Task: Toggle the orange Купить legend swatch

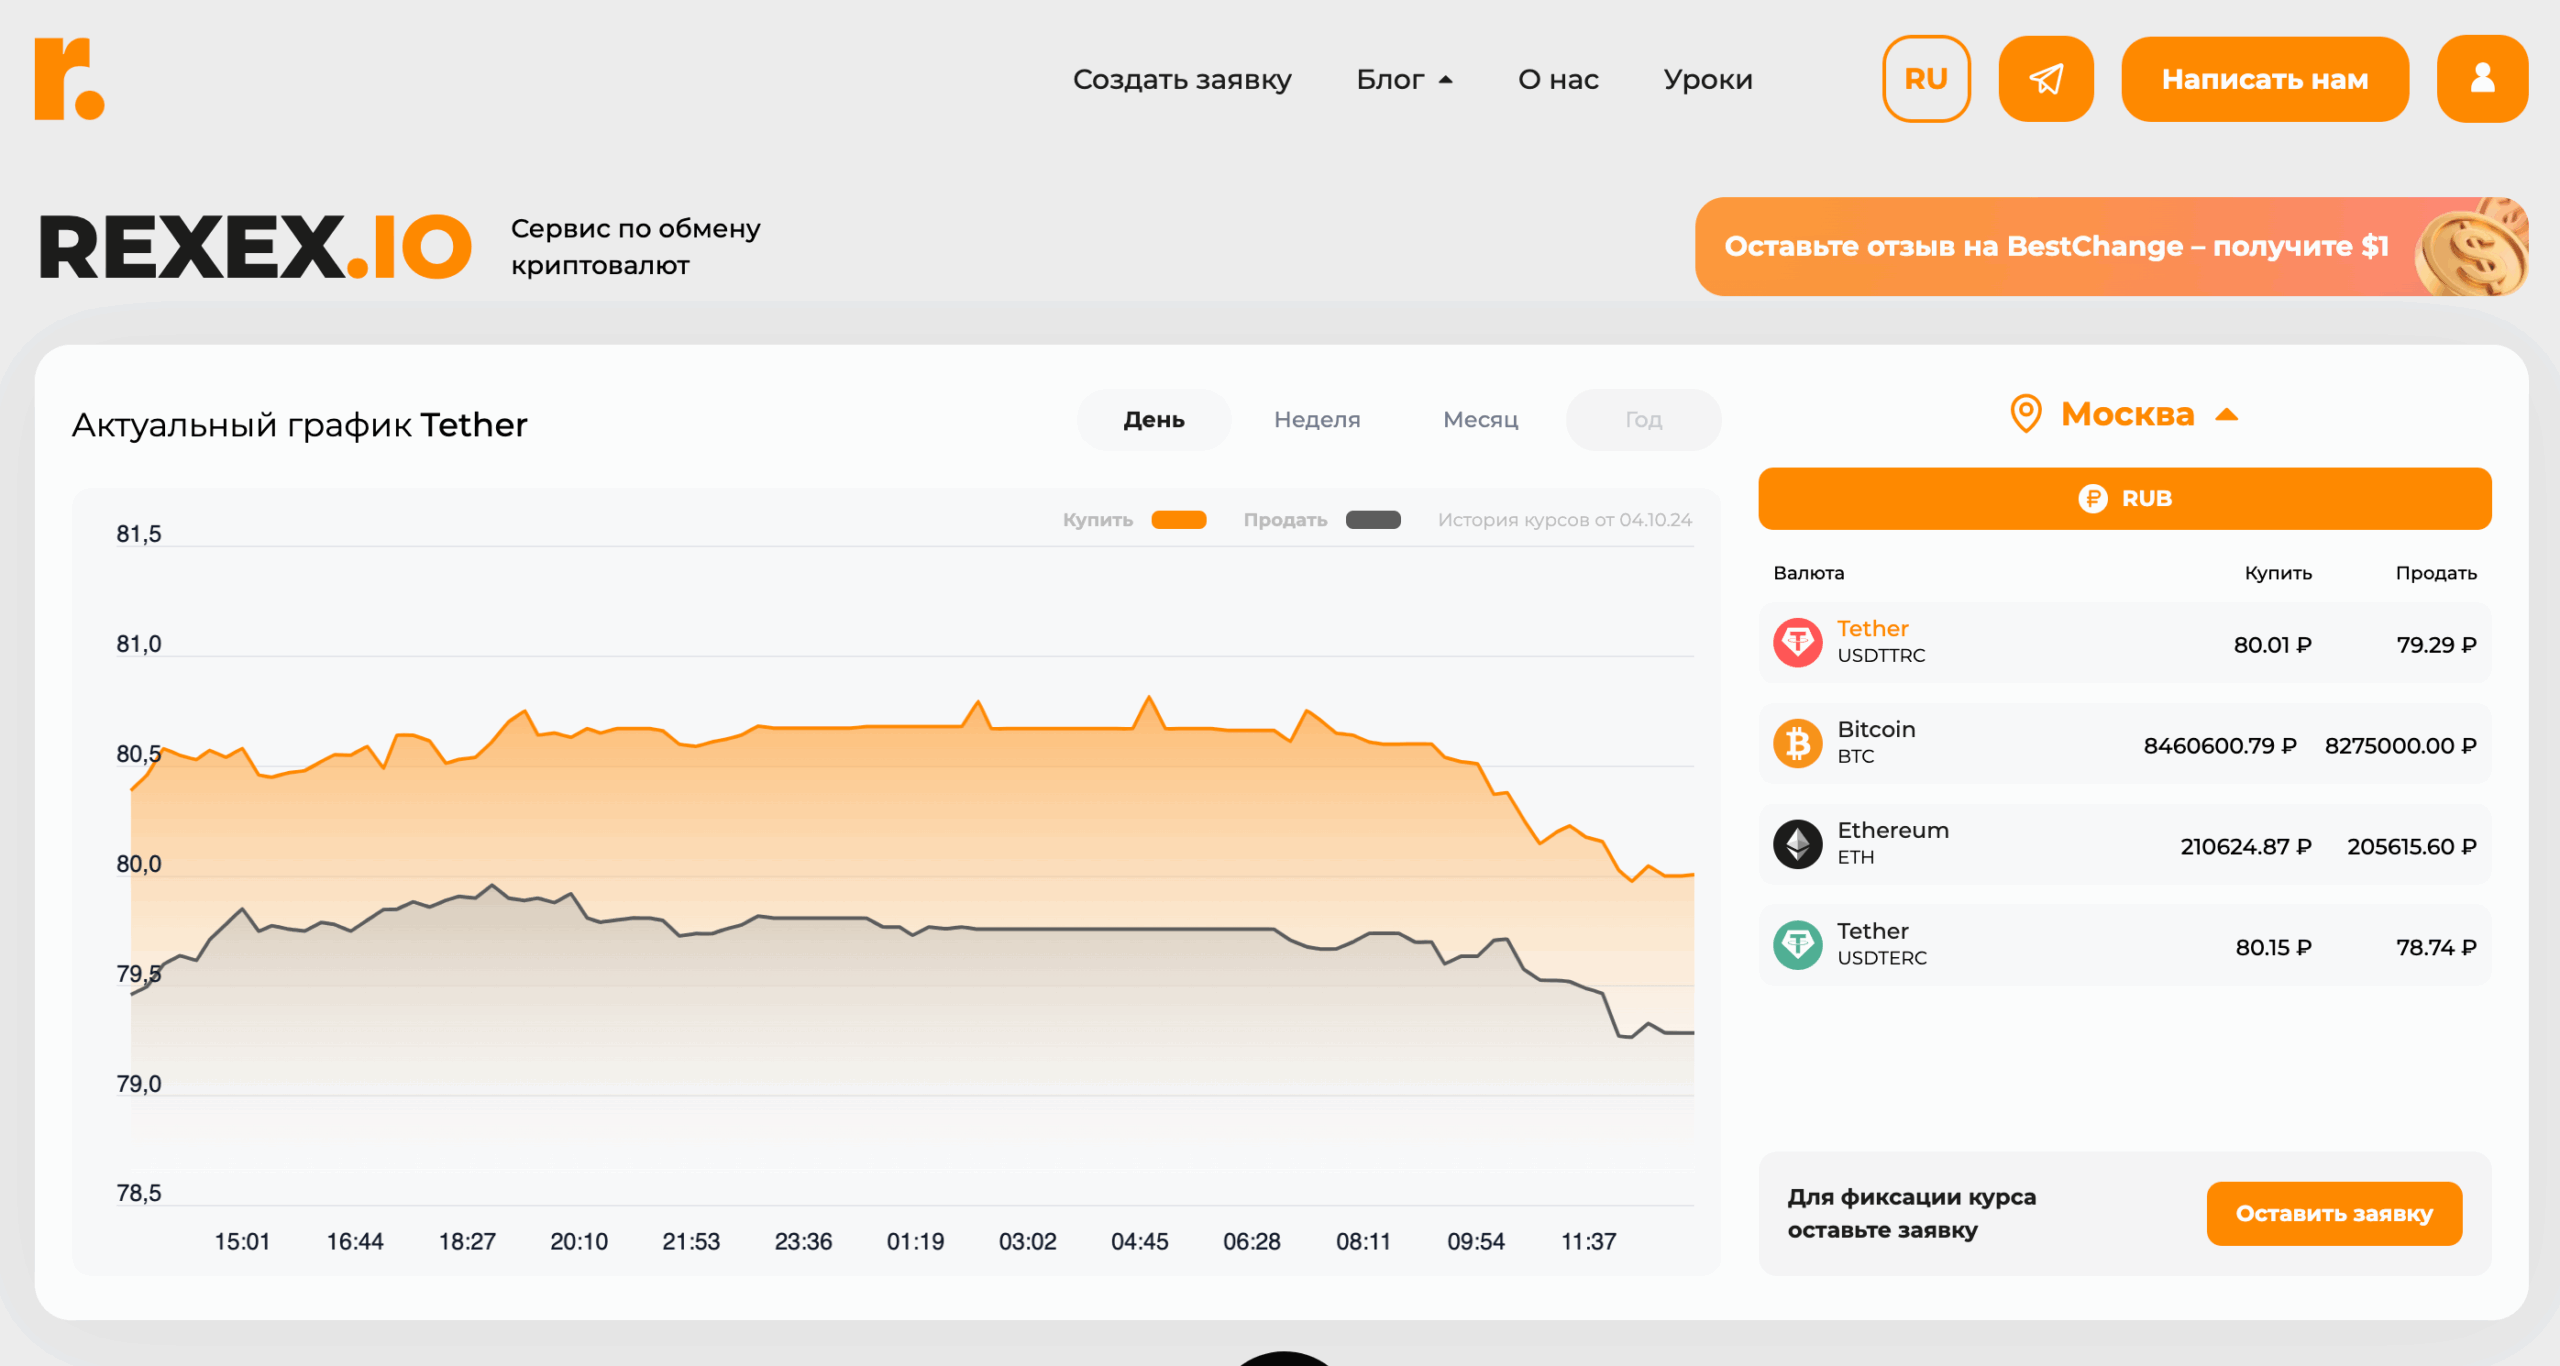Action: point(1178,520)
